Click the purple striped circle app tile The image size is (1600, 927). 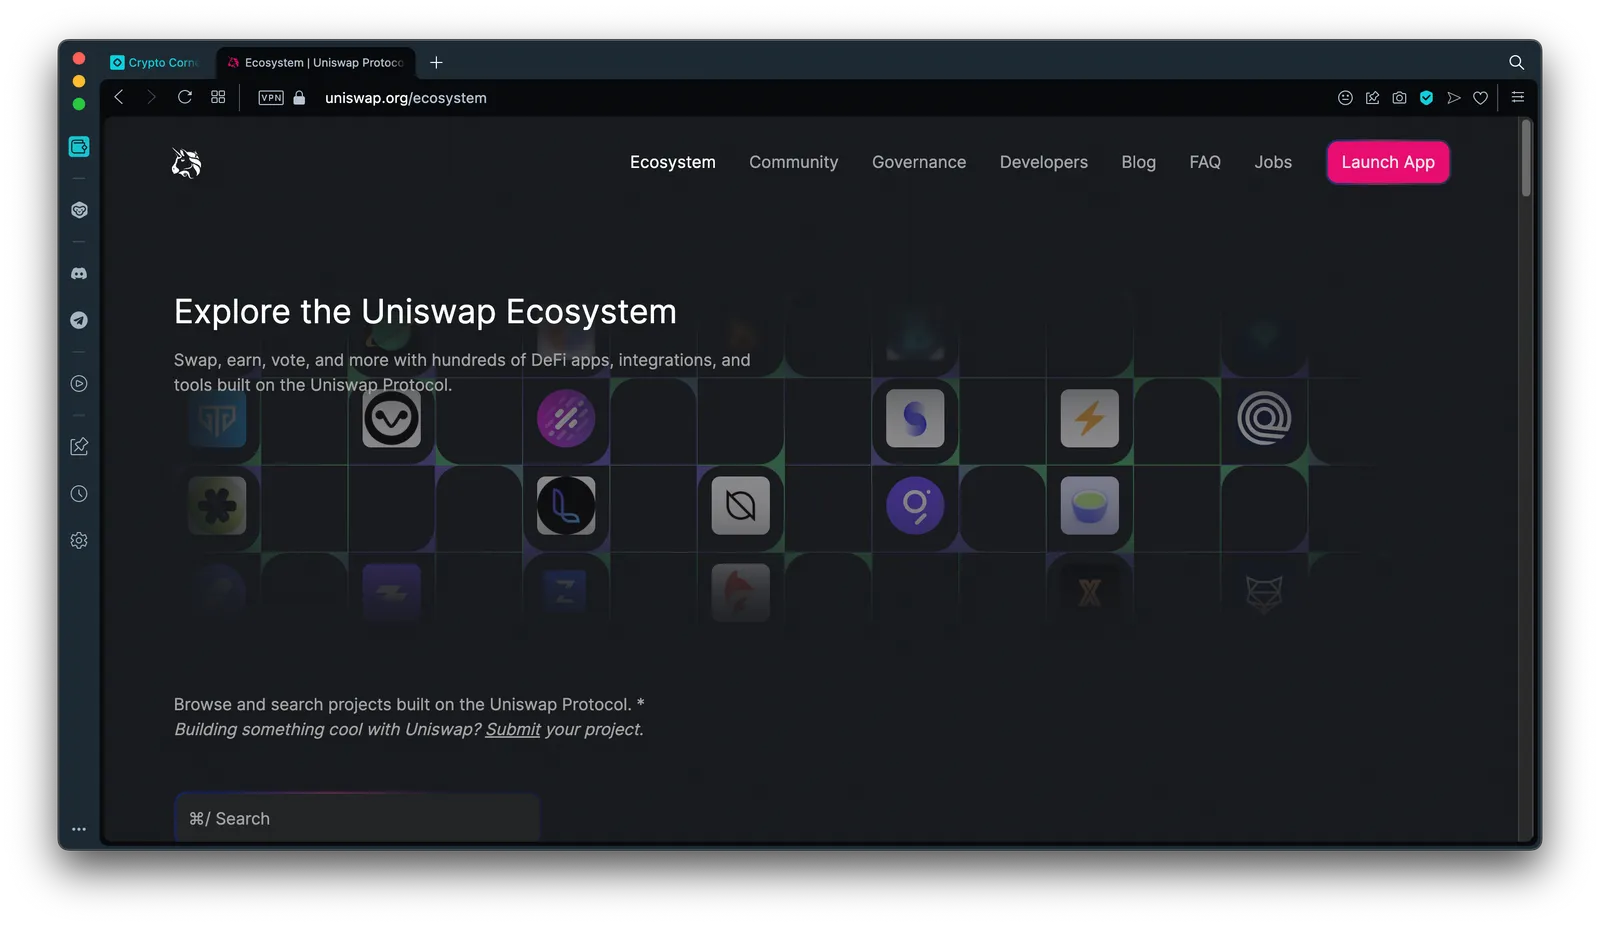[566, 418]
